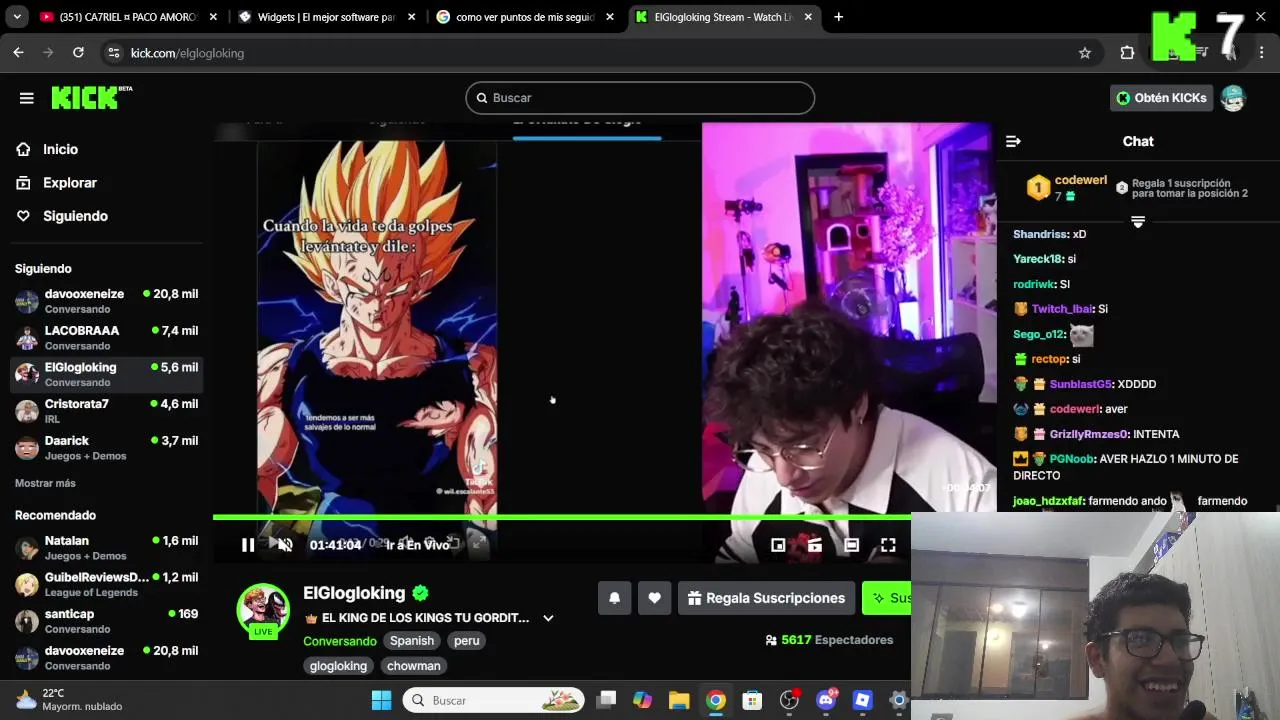Collapse the chat panel

tap(1013, 141)
